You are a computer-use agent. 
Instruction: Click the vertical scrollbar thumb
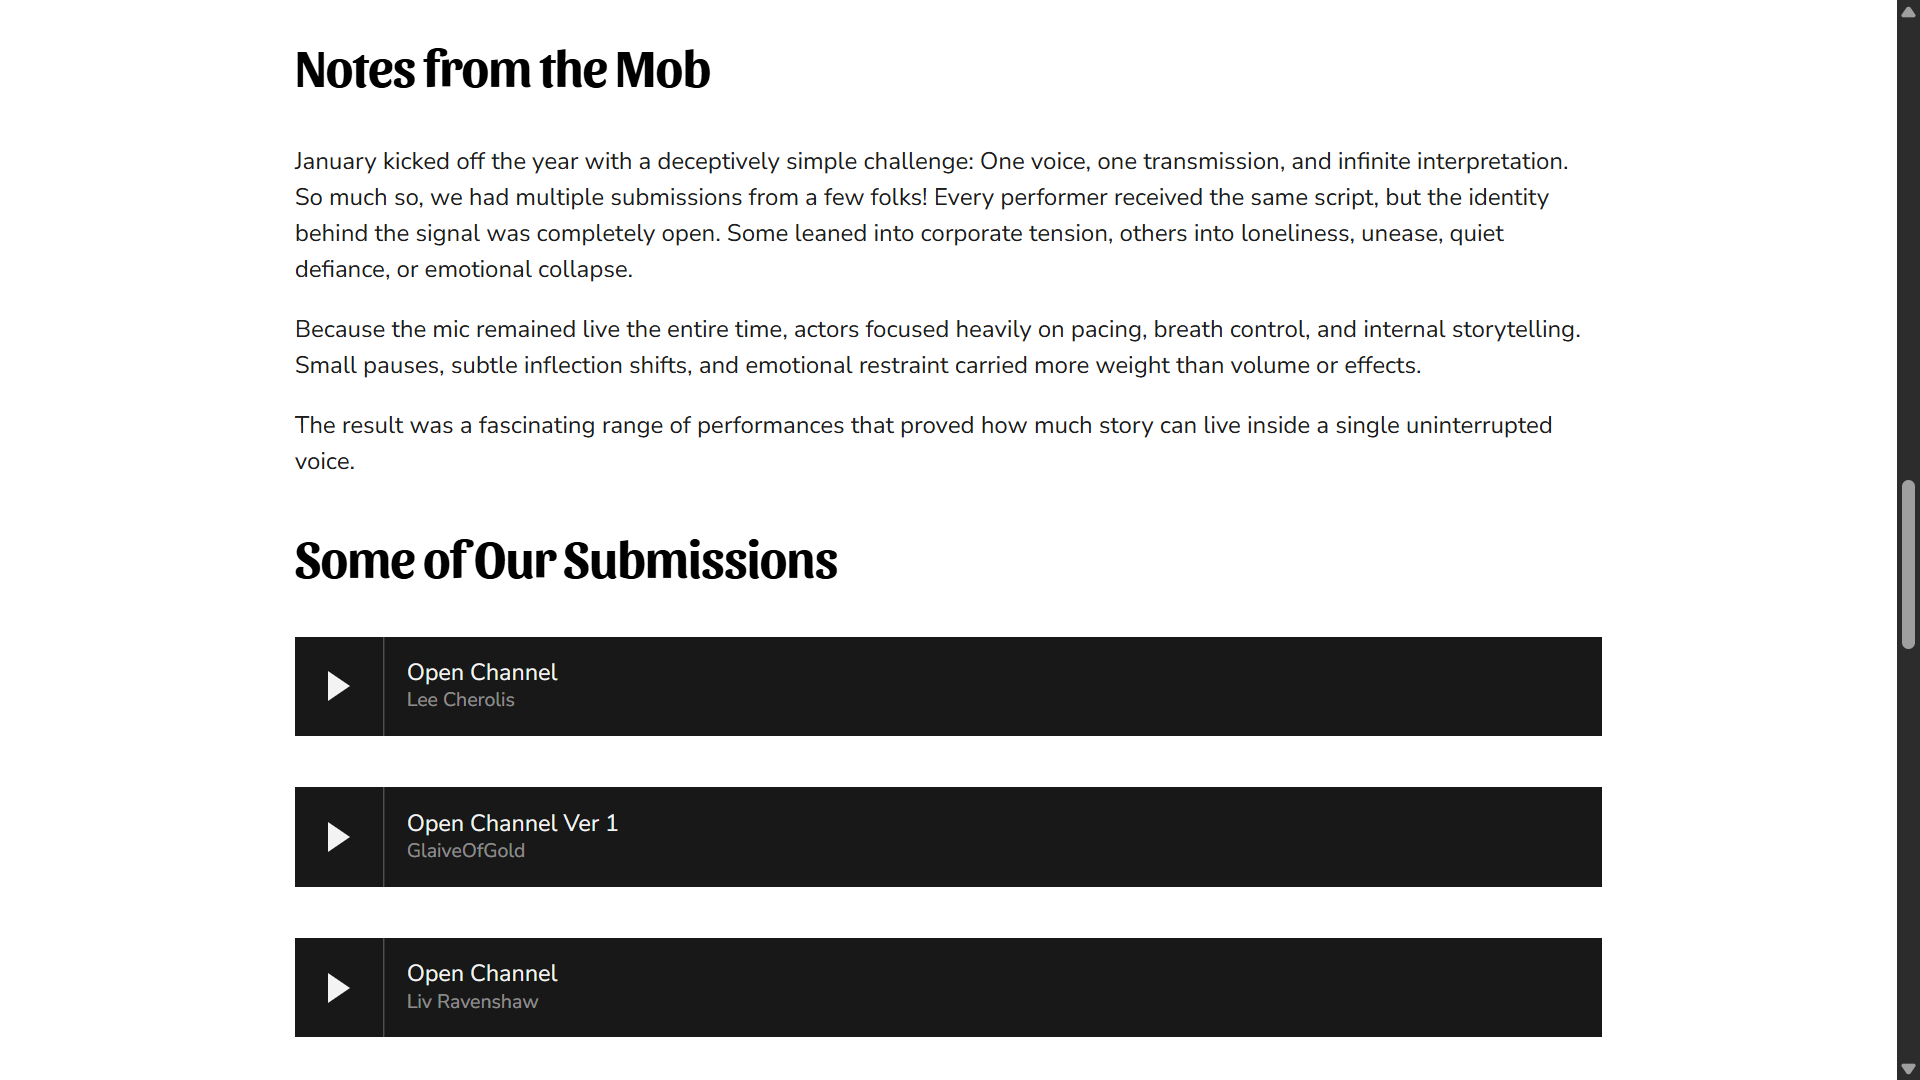click(x=1908, y=565)
